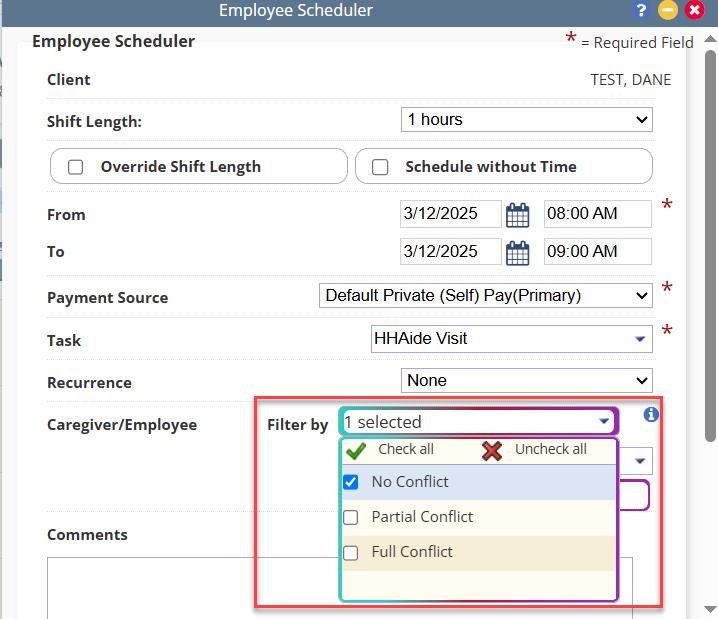Enable the Override Shift Length checkbox
This screenshot has height=619, width=718.
tap(75, 167)
